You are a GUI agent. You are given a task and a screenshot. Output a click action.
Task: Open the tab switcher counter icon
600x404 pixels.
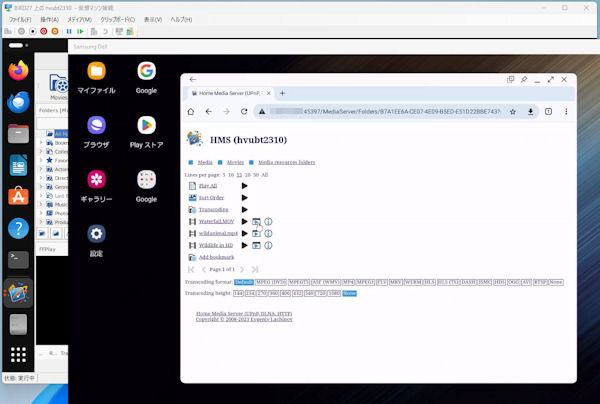click(548, 111)
